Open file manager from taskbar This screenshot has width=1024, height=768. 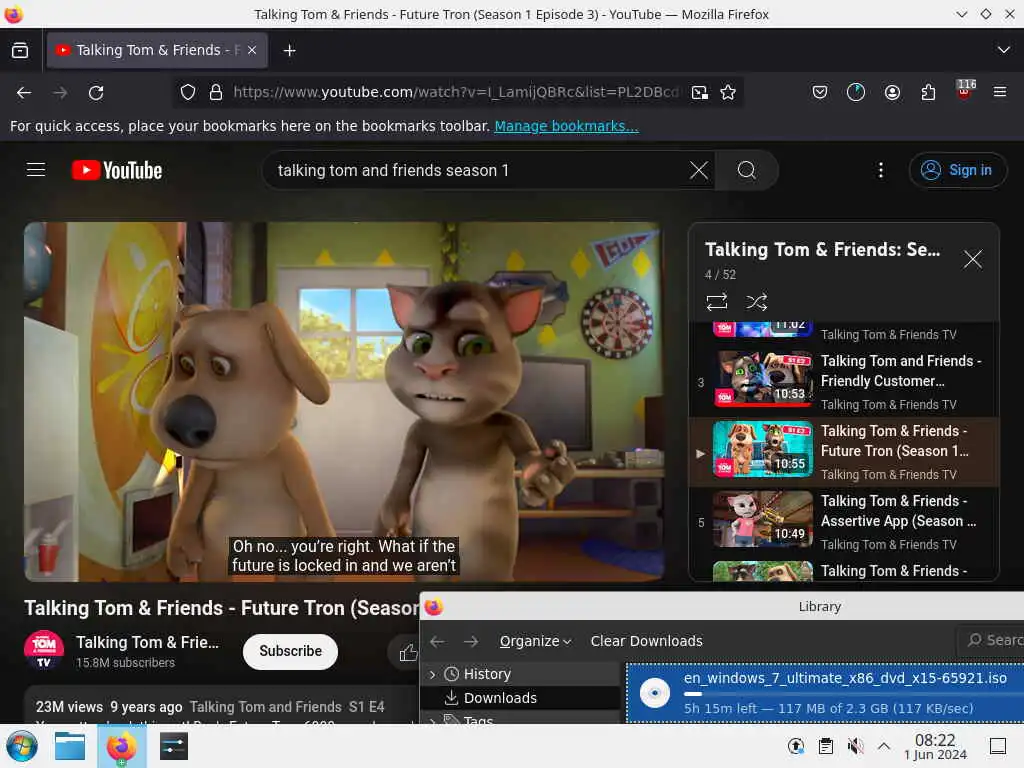pyautogui.click(x=70, y=746)
